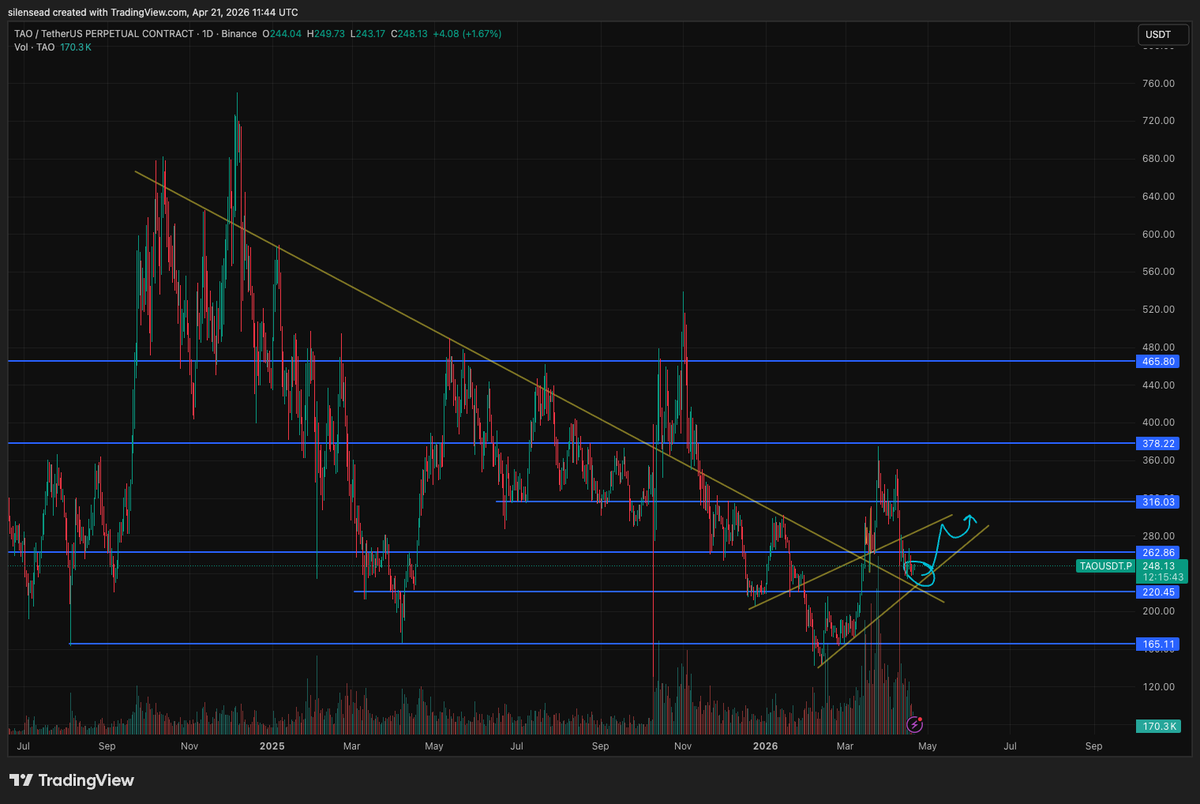Click the 520.00 price axis label

tap(1158, 310)
